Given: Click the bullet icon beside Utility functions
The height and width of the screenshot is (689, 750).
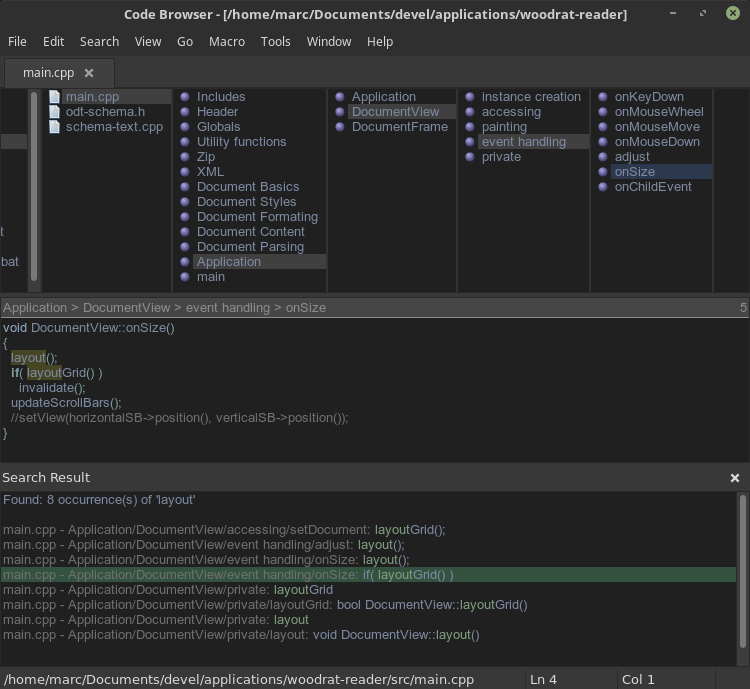Looking at the screenshot, I should [185, 142].
